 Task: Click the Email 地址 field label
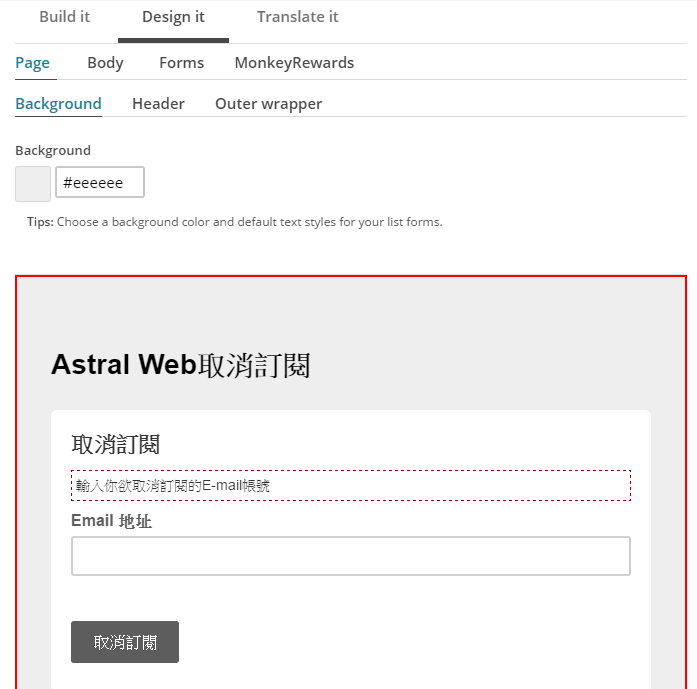[111, 521]
